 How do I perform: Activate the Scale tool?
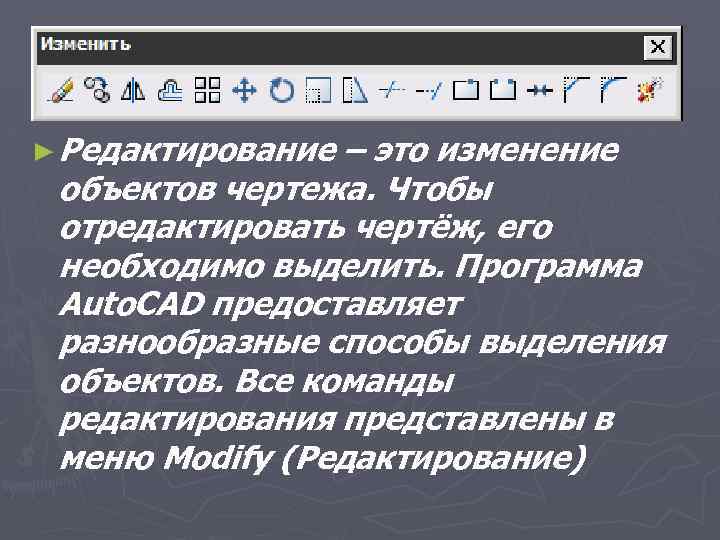[x=318, y=90]
